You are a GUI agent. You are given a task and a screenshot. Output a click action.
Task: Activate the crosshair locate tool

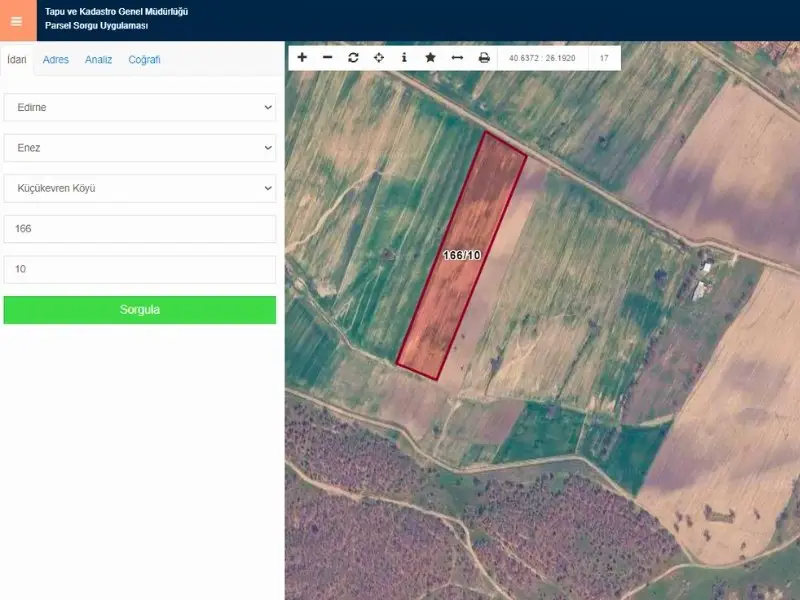pyautogui.click(x=379, y=58)
